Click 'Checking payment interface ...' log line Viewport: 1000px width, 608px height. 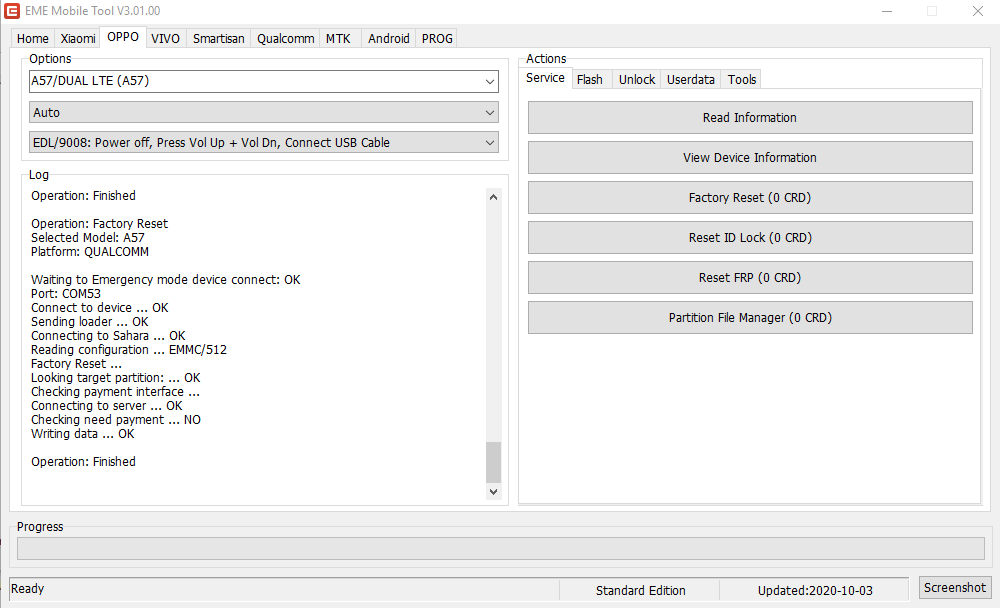pos(115,392)
